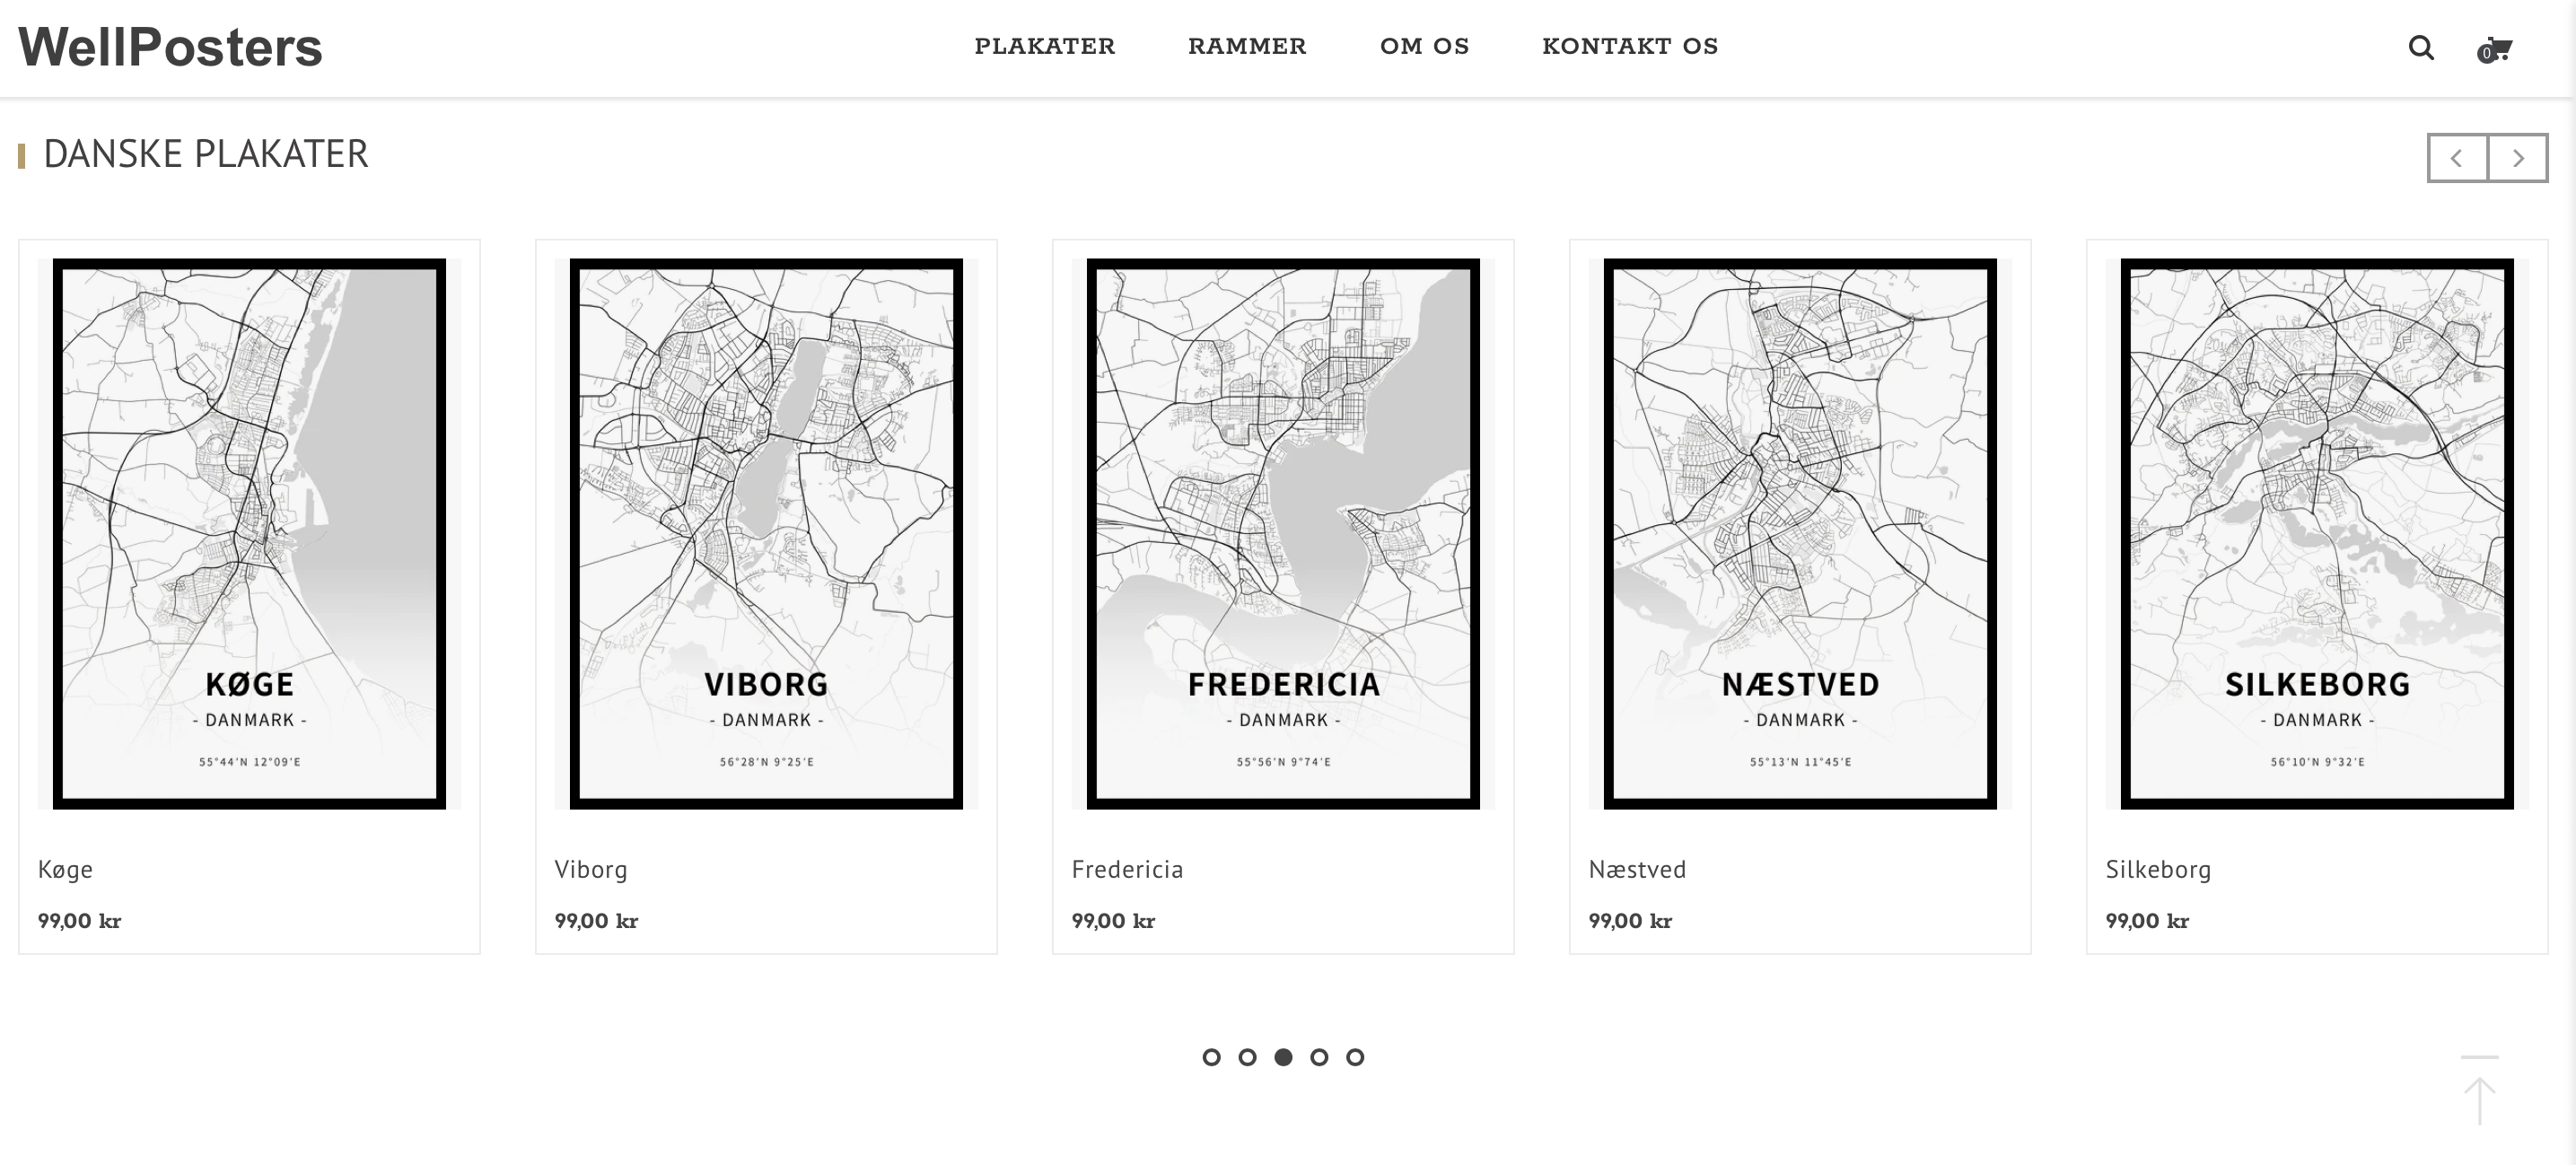Click the Silkeborg product title

coord(2158,869)
